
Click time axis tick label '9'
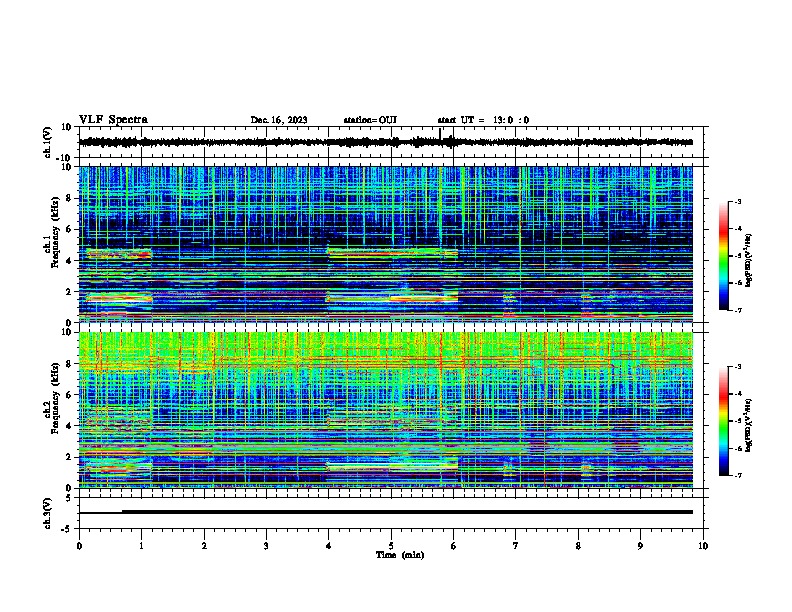640,546
